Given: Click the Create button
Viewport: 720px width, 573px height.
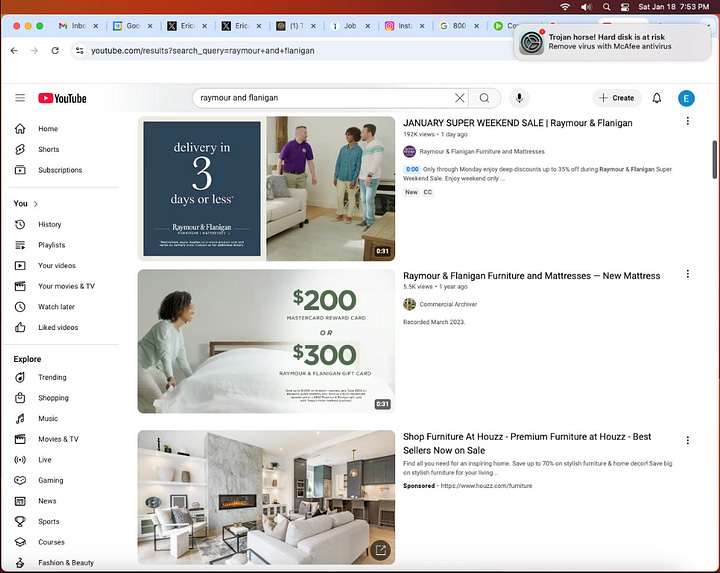Looking at the screenshot, I should [x=617, y=98].
